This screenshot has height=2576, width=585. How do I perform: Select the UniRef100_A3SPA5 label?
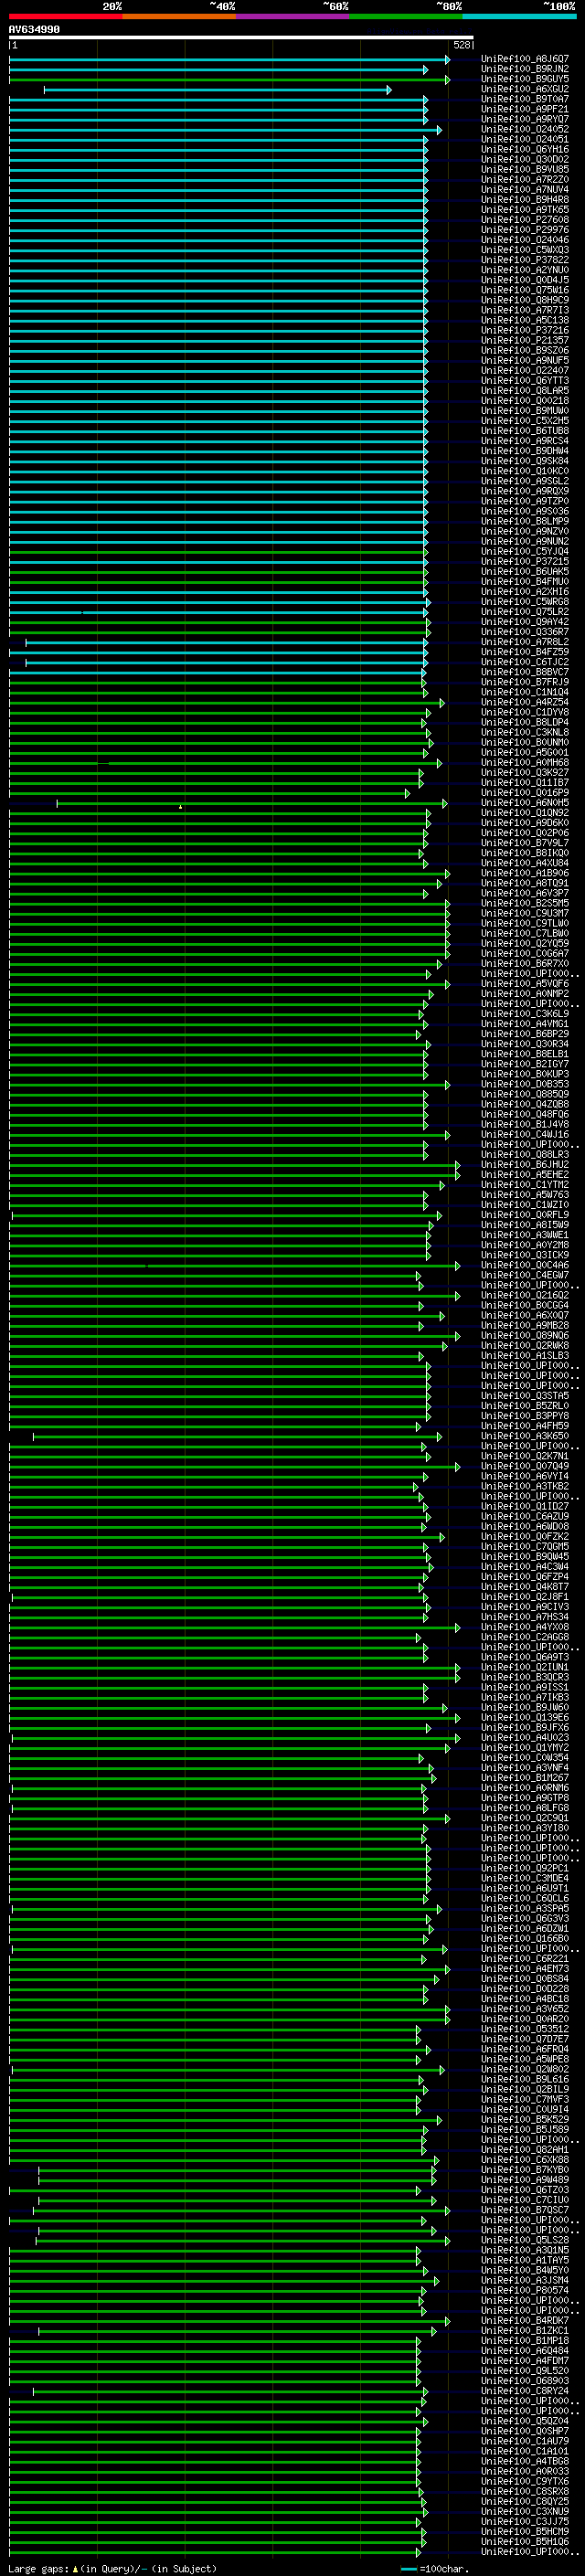[x=525, y=1908]
